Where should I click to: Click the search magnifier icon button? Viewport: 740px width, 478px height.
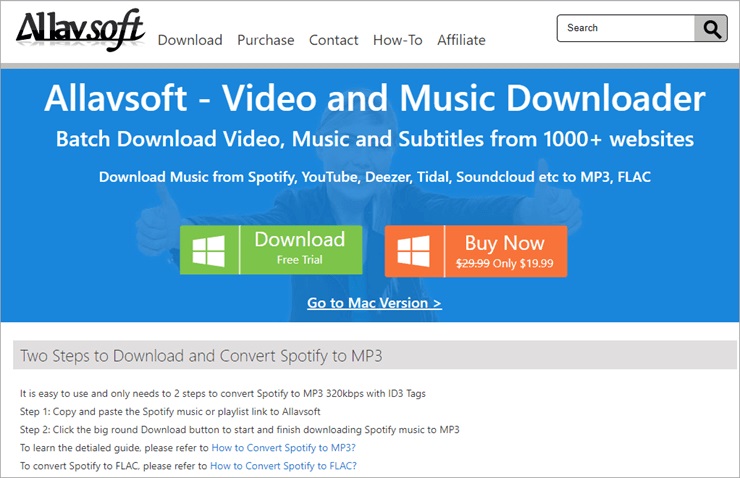tap(711, 28)
